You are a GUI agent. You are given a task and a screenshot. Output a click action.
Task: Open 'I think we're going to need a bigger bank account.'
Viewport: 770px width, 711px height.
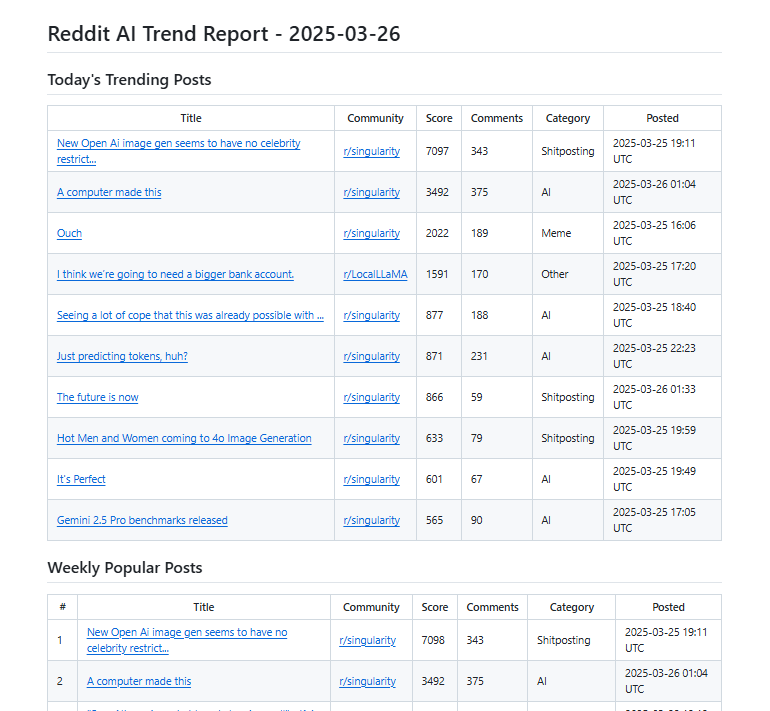pos(175,274)
